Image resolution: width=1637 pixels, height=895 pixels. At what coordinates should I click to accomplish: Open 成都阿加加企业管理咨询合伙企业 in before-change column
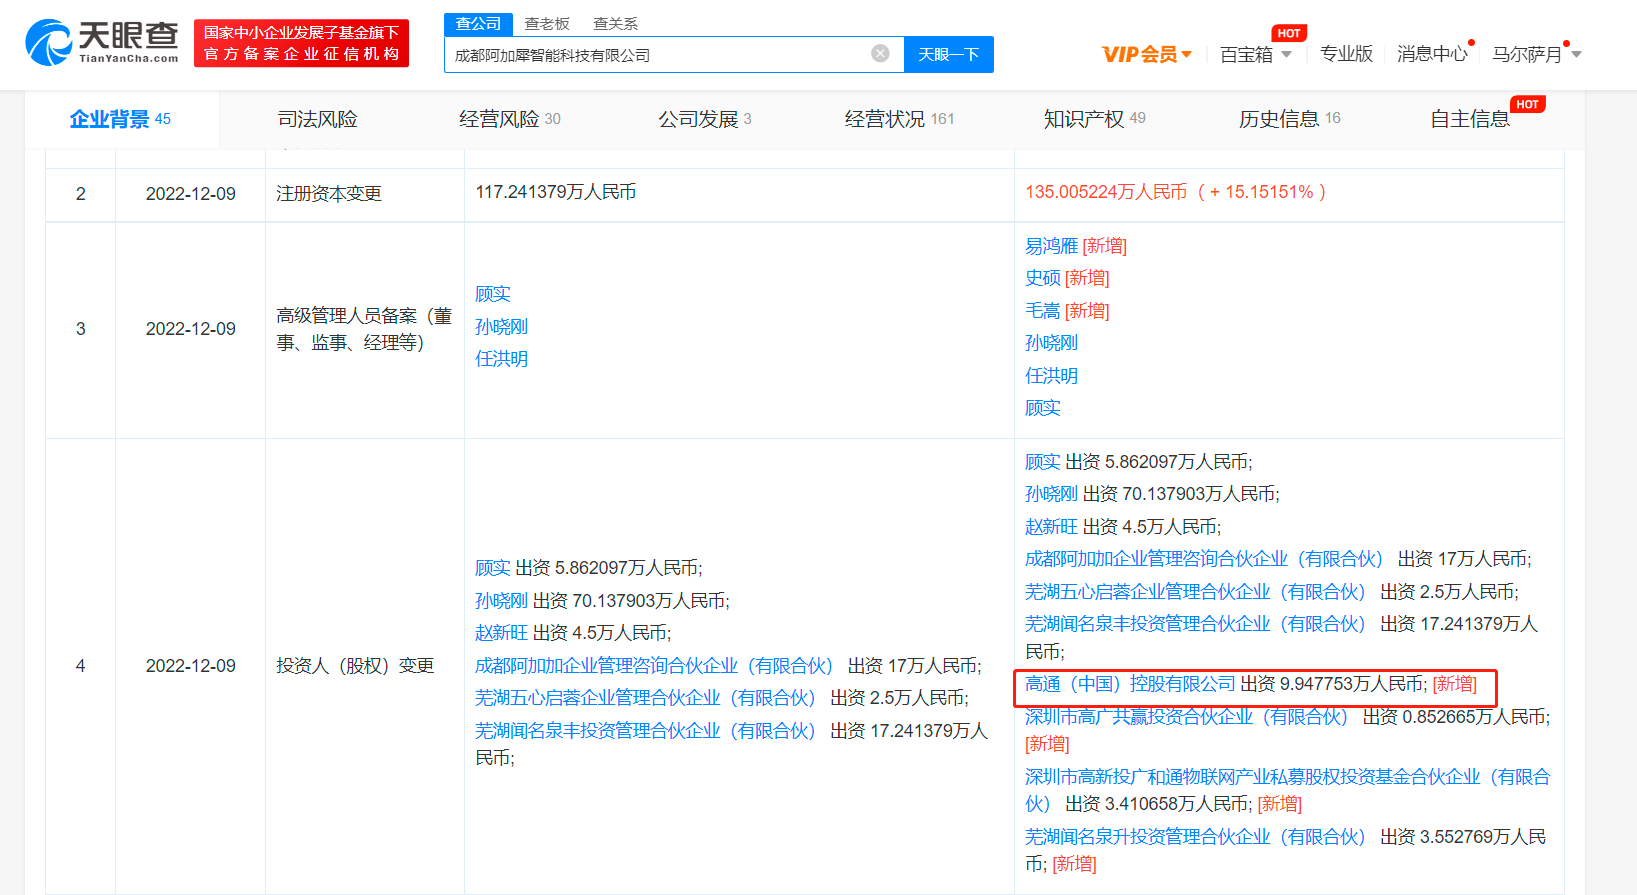coord(654,666)
